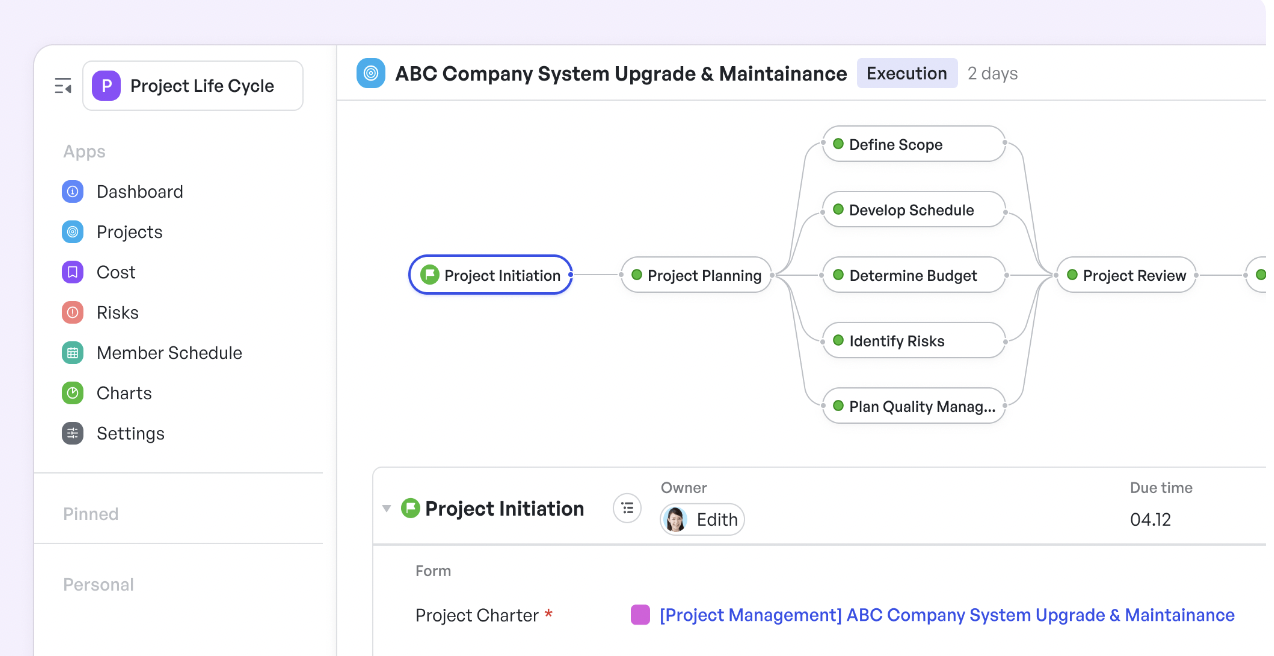The height and width of the screenshot is (656, 1274).
Task: Click the '2 days' duration text
Action: [x=993, y=74]
